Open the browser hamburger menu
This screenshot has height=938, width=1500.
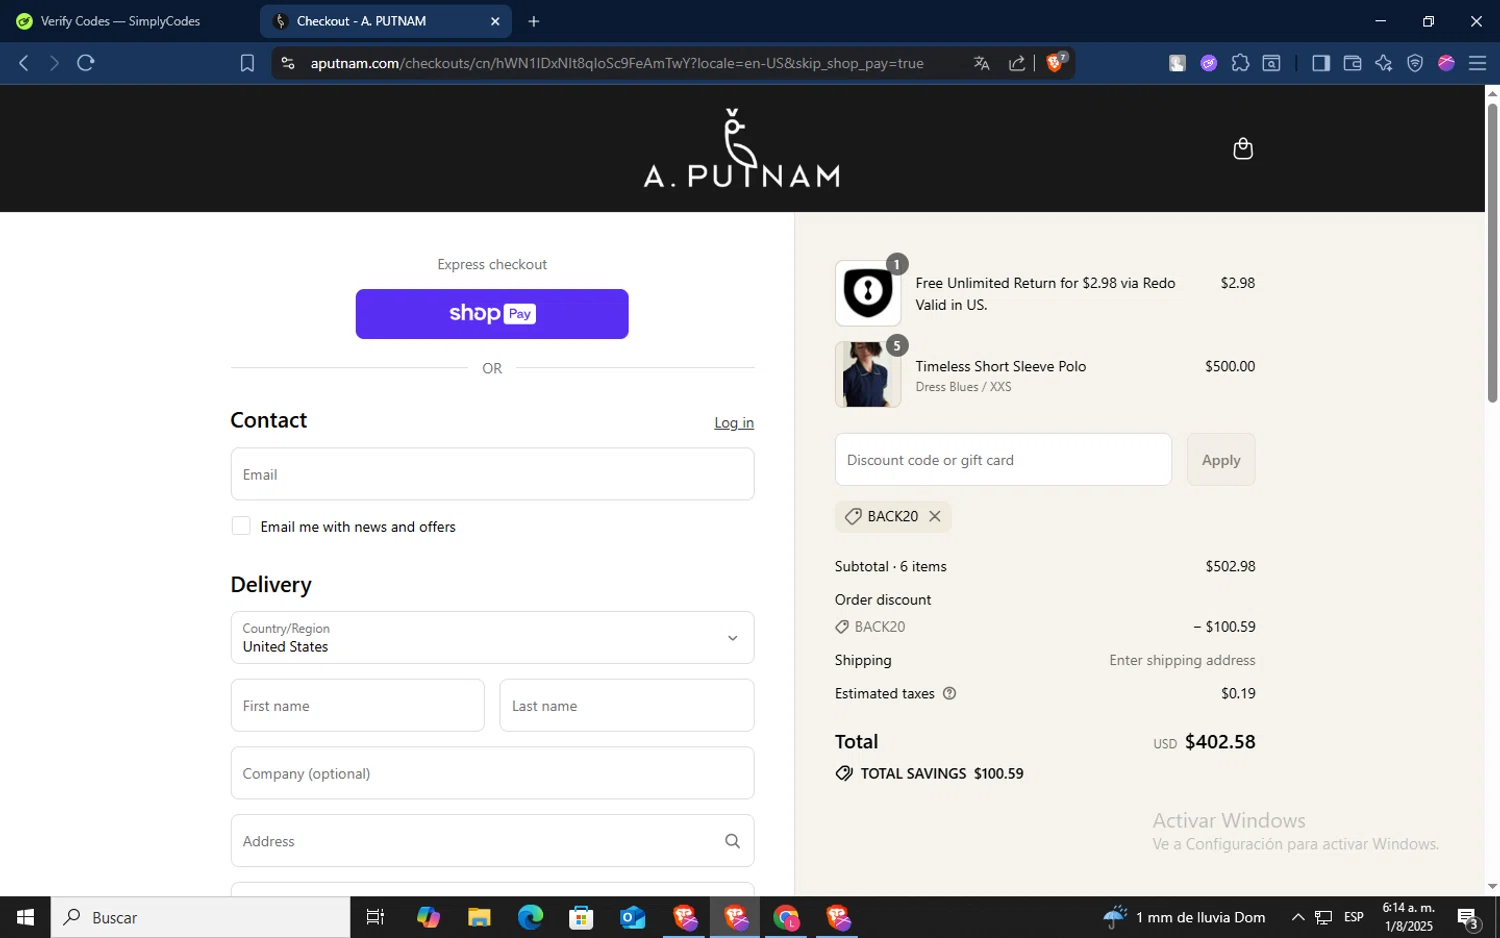coord(1477,63)
